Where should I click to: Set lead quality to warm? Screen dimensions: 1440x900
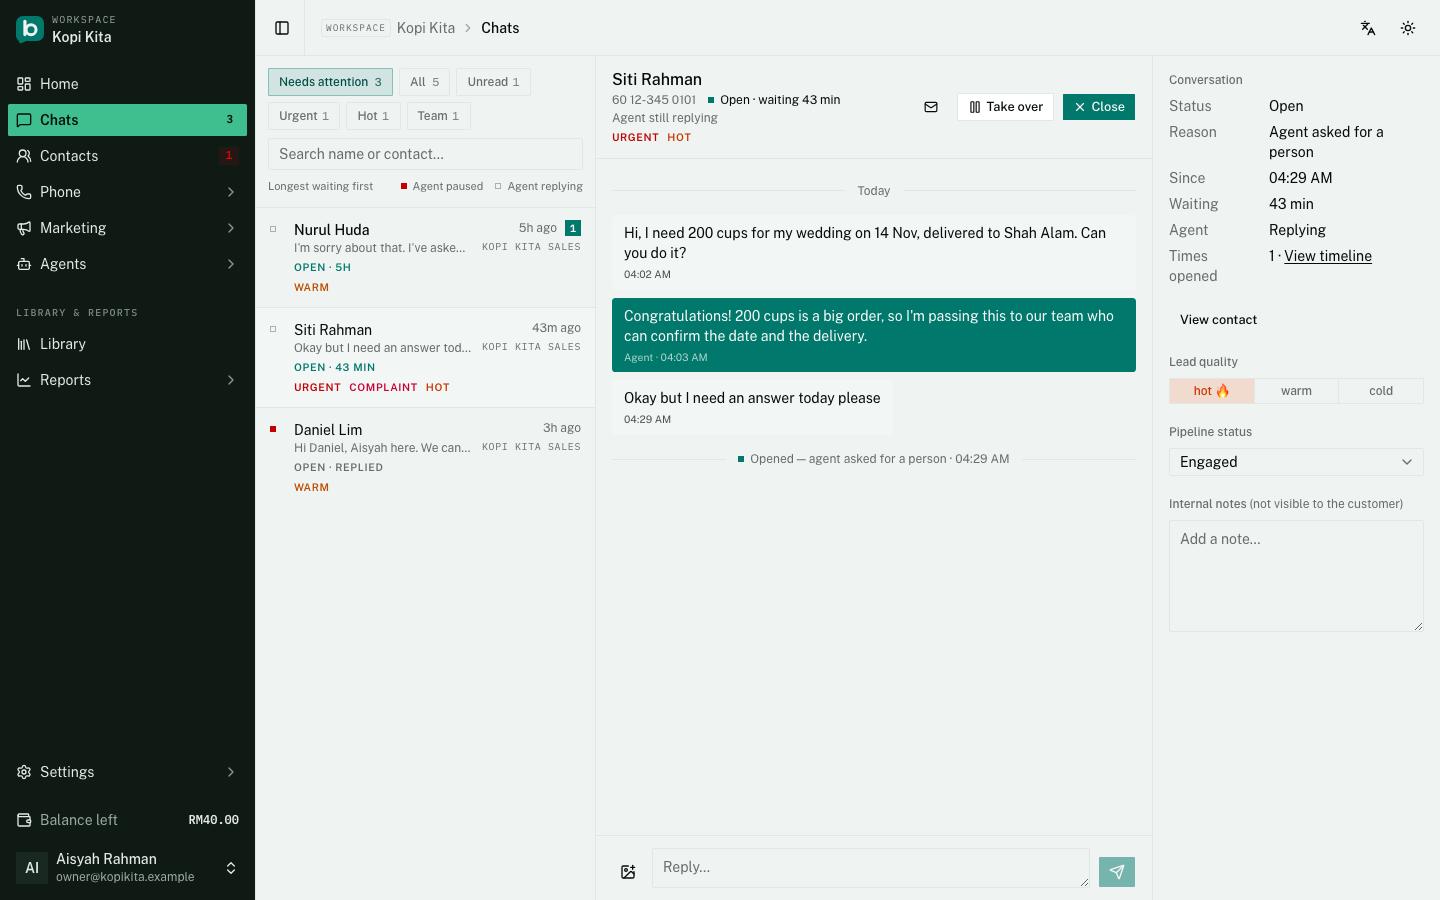[x=1296, y=391]
